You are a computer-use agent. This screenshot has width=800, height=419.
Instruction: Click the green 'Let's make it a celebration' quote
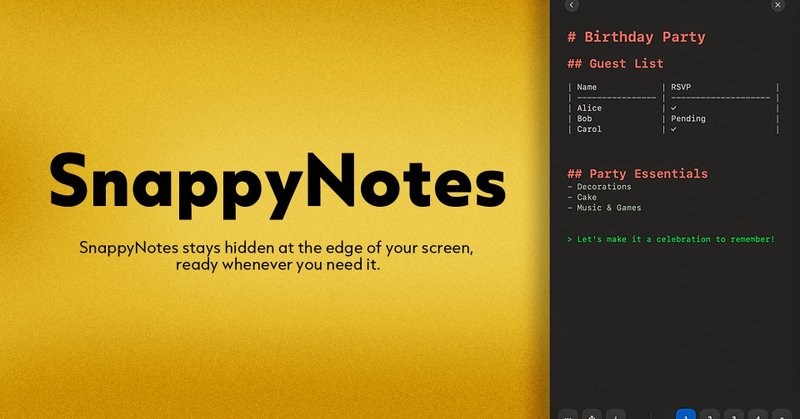pyautogui.click(x=671, y=239)
